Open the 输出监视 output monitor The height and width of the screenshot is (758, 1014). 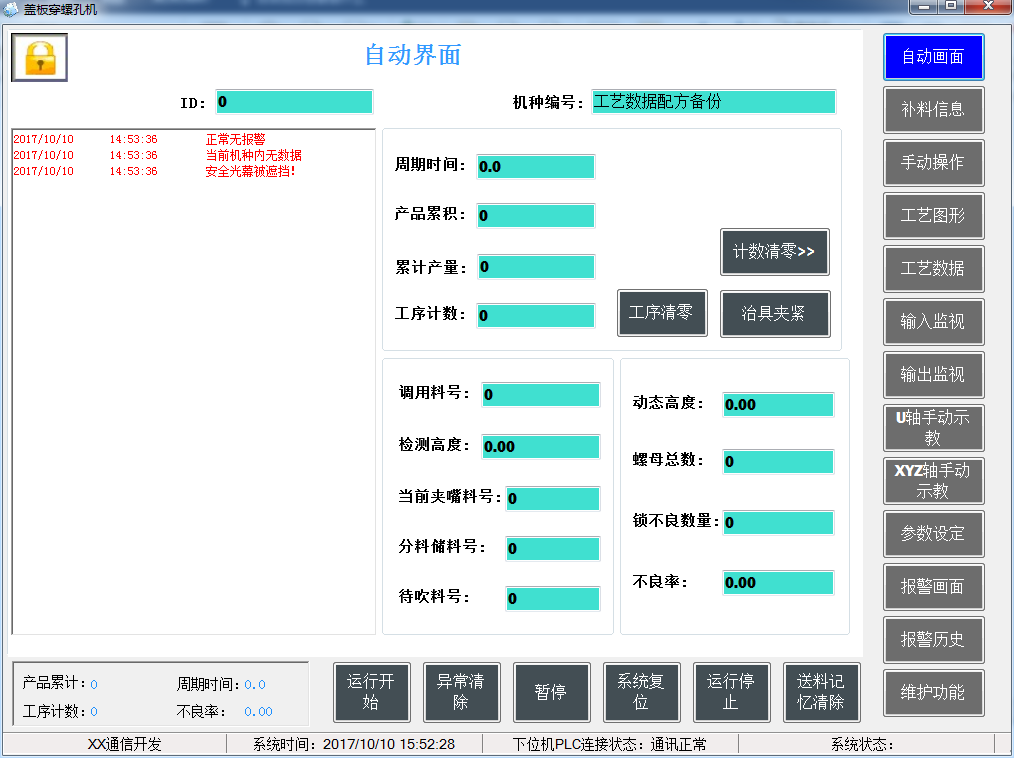click(x=933, y=375)
